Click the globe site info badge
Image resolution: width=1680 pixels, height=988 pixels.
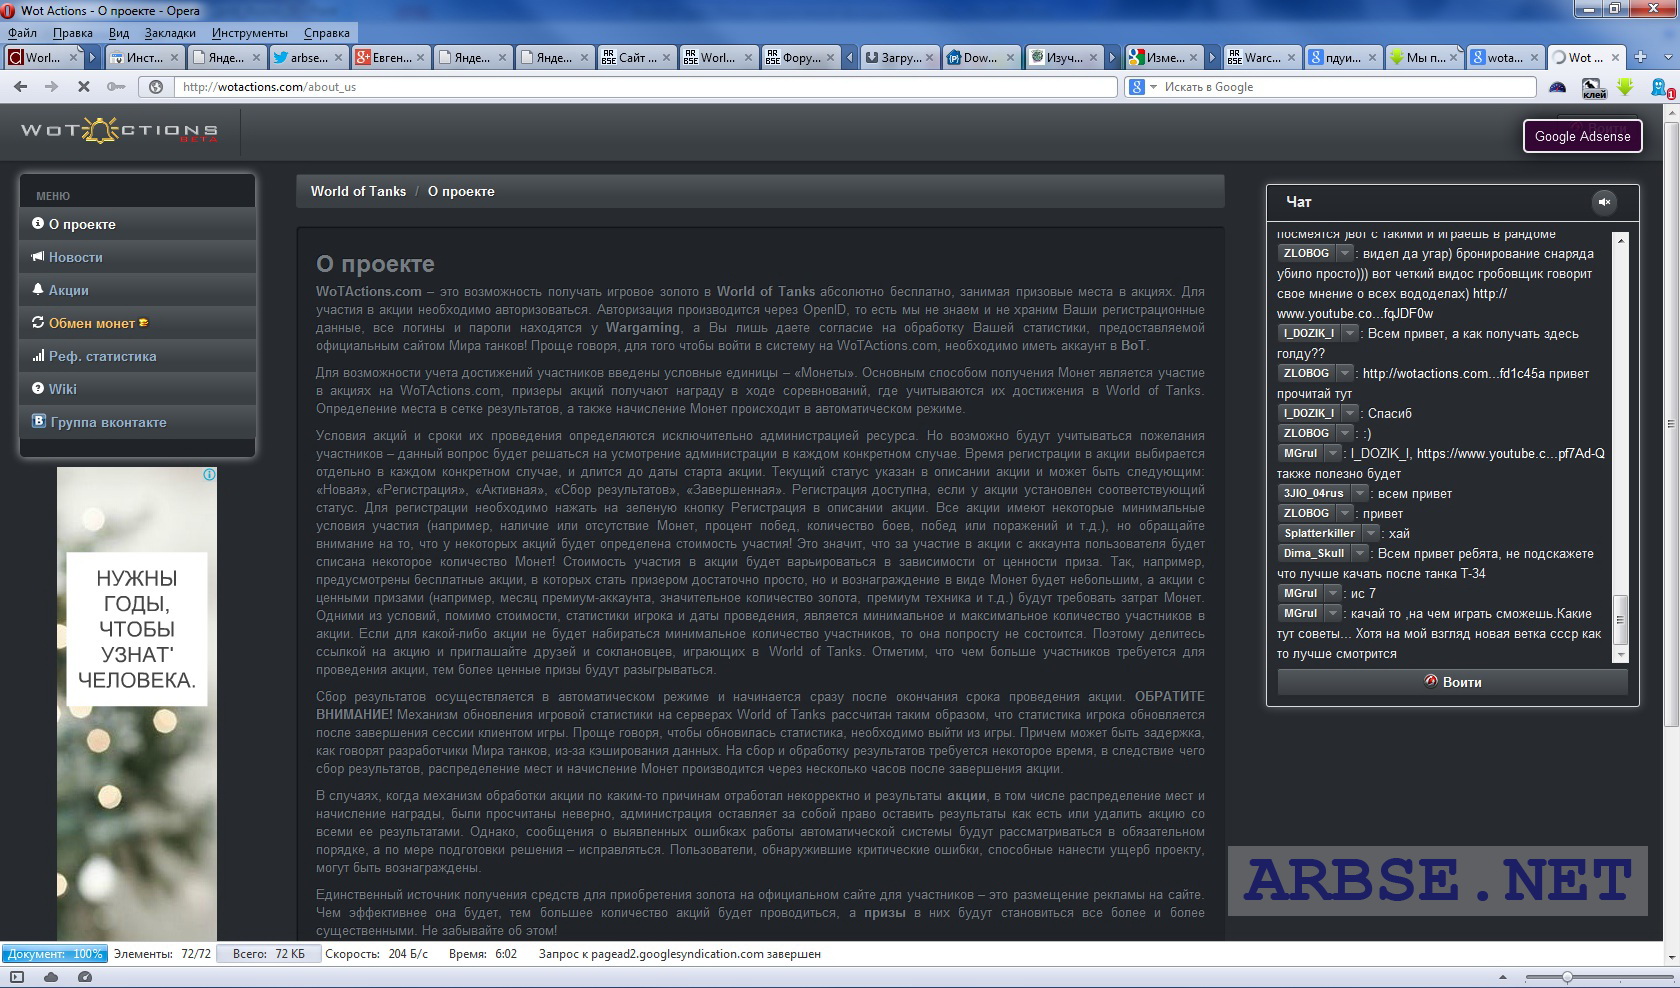coord(156,87)
